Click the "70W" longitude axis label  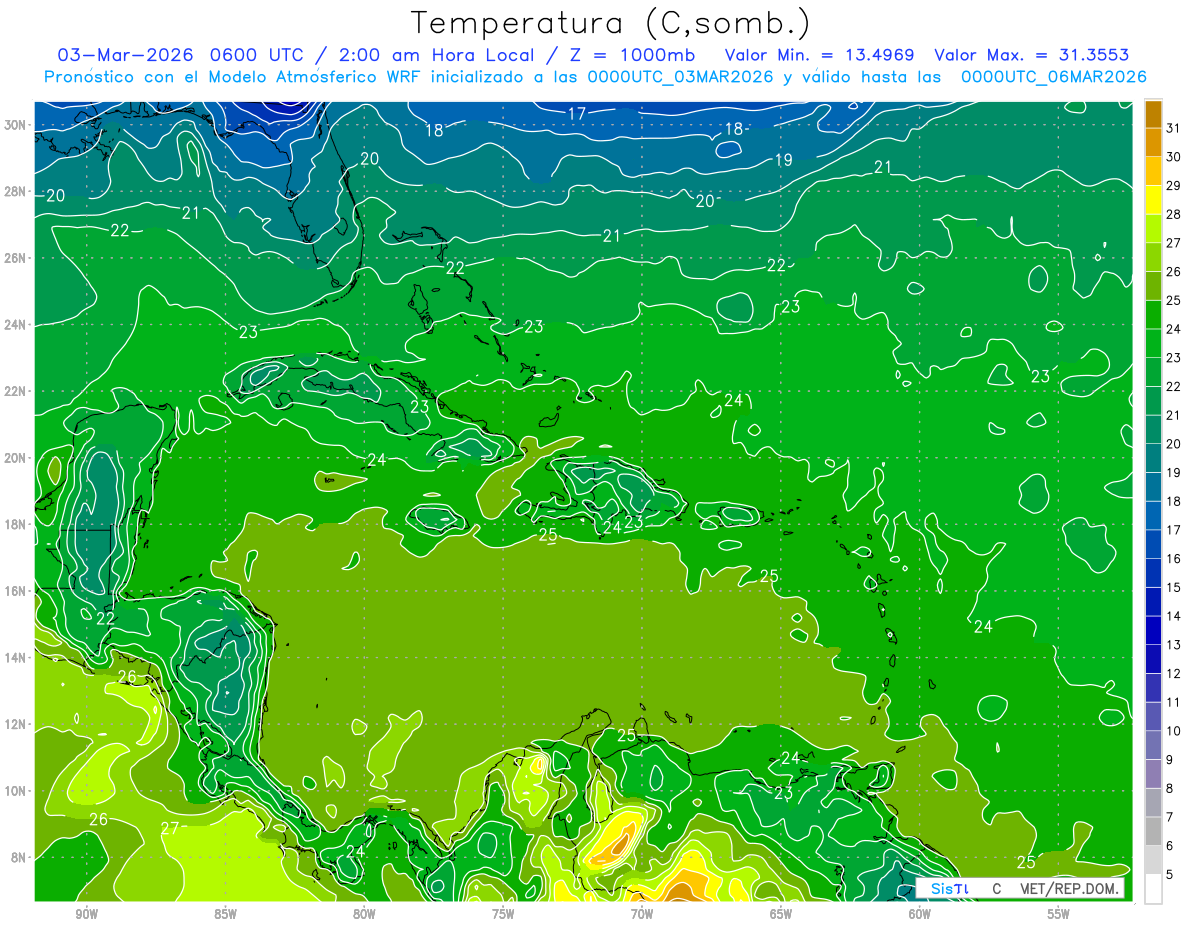click(642, 914)
